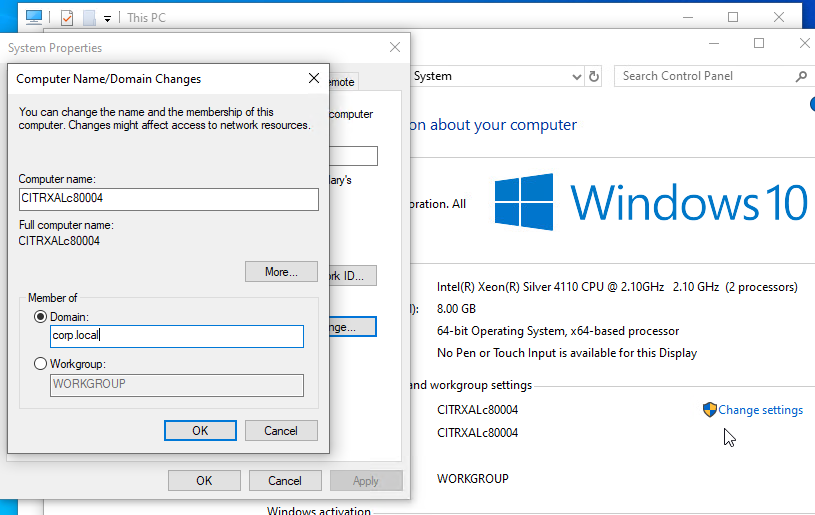
Task: Click the More... button
Action: click(281, 272)
